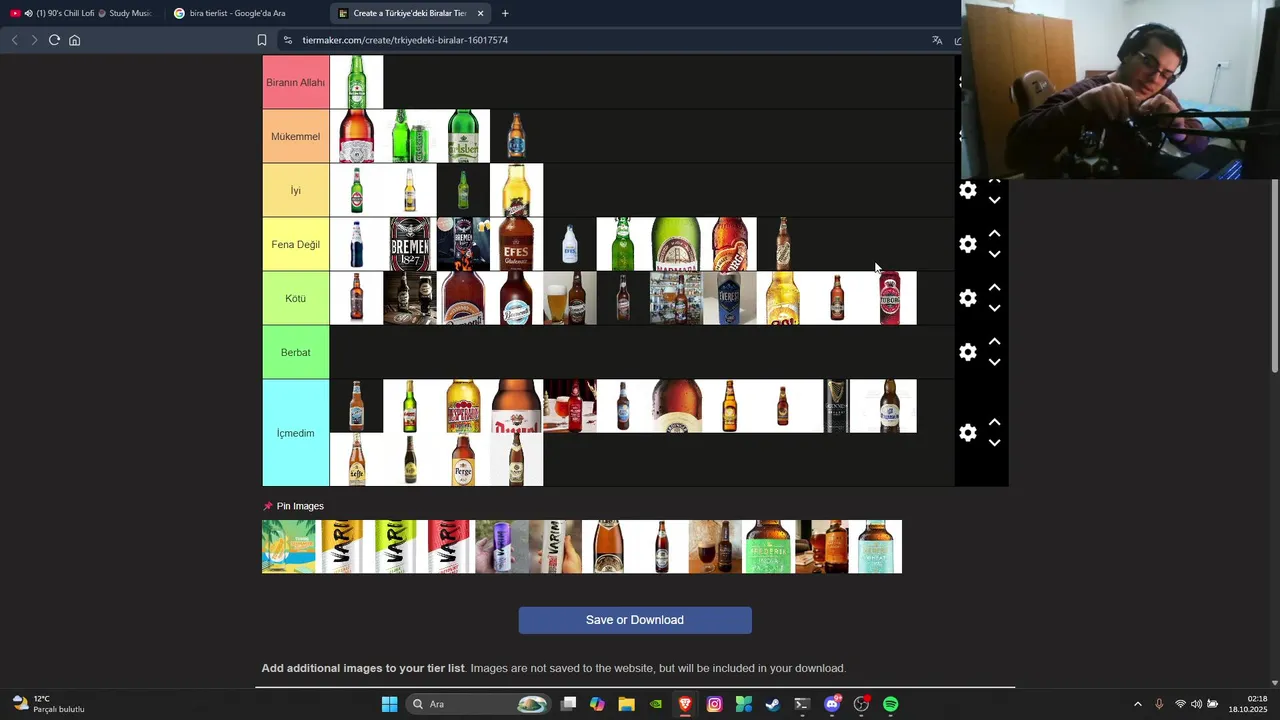The width and height of the screenshot is (1280, 720).
Task: Move Kötü tier down with arrow
Action: coord(994,308)
